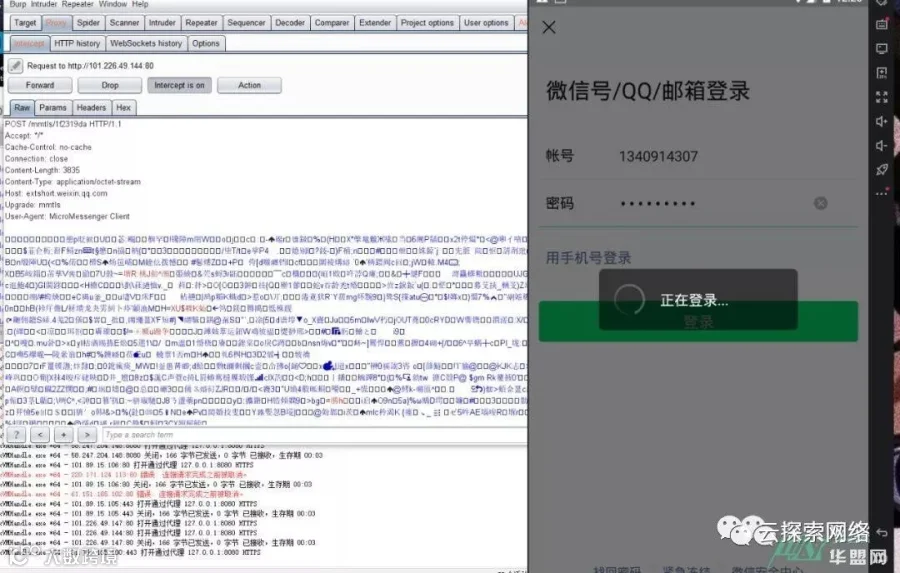
Task: Open the Window menu
Action: [x=112, y=4]
